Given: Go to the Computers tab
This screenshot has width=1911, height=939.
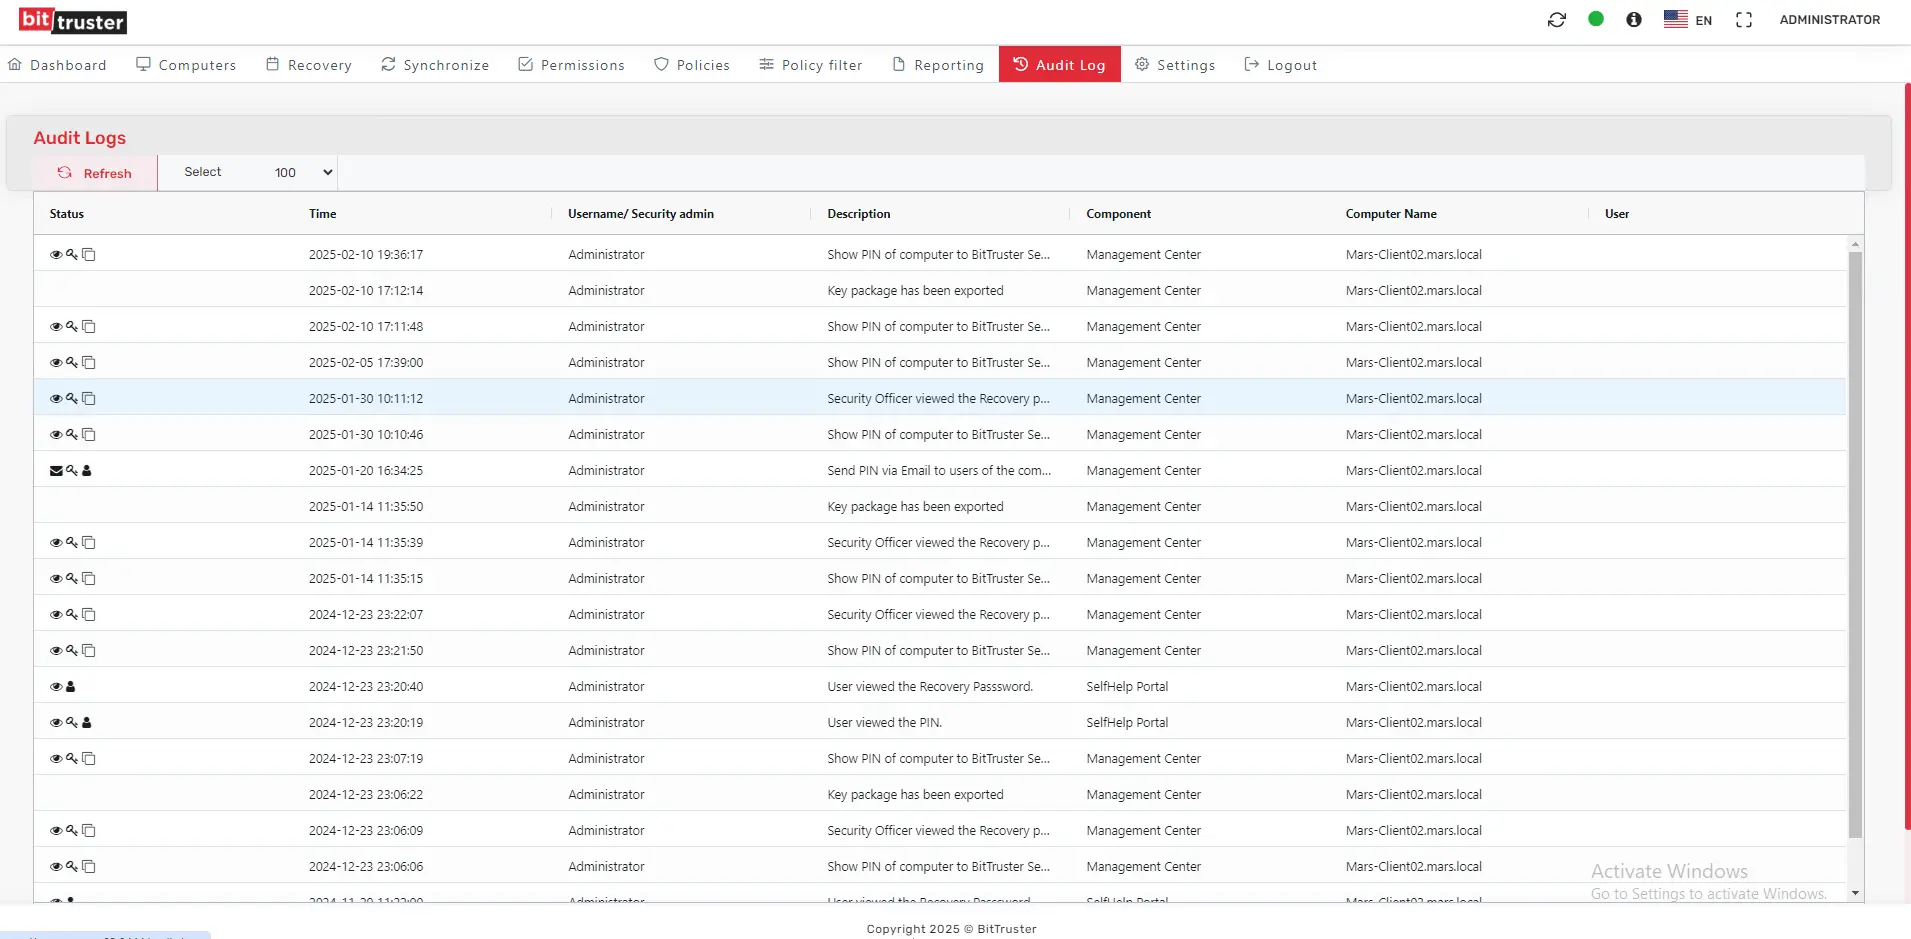Looking at the screenshot, I should point(186,64).
